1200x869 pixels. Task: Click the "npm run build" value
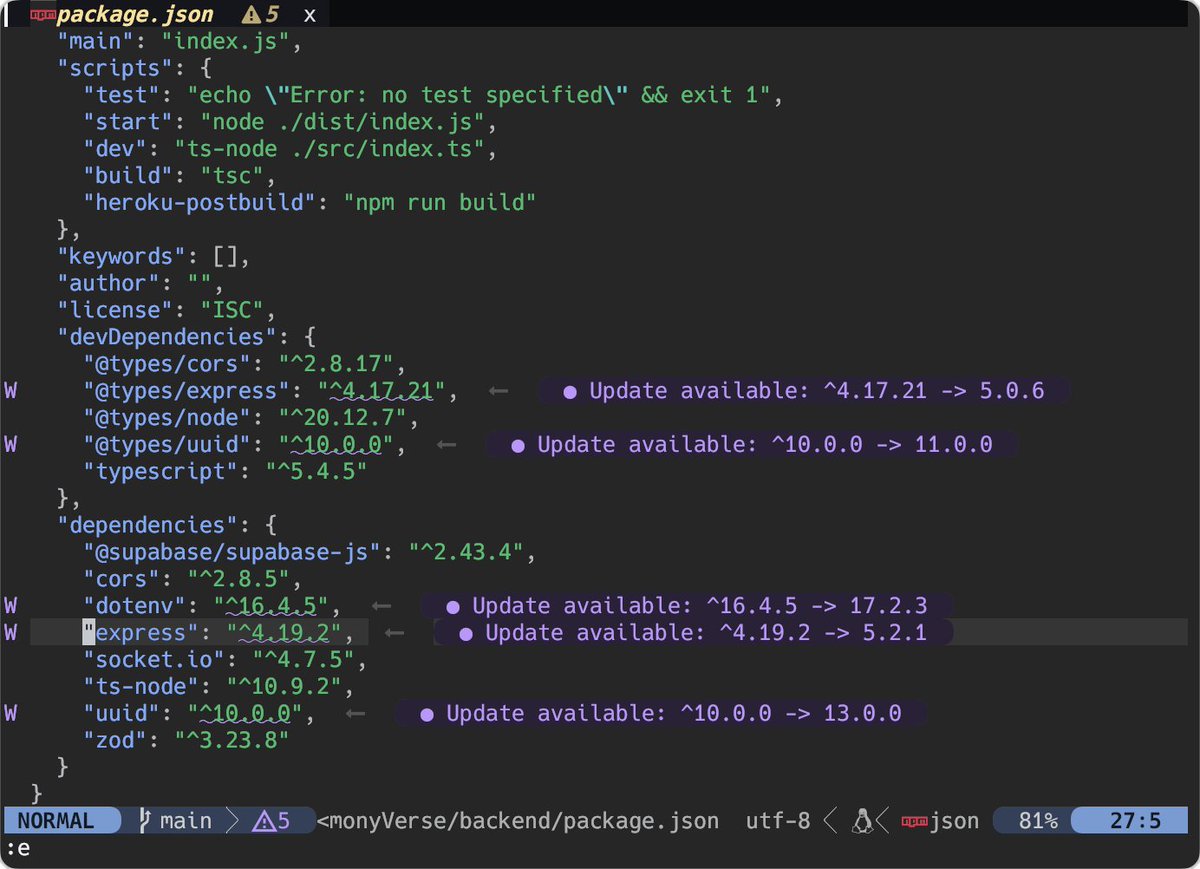(x=440, y=203)
